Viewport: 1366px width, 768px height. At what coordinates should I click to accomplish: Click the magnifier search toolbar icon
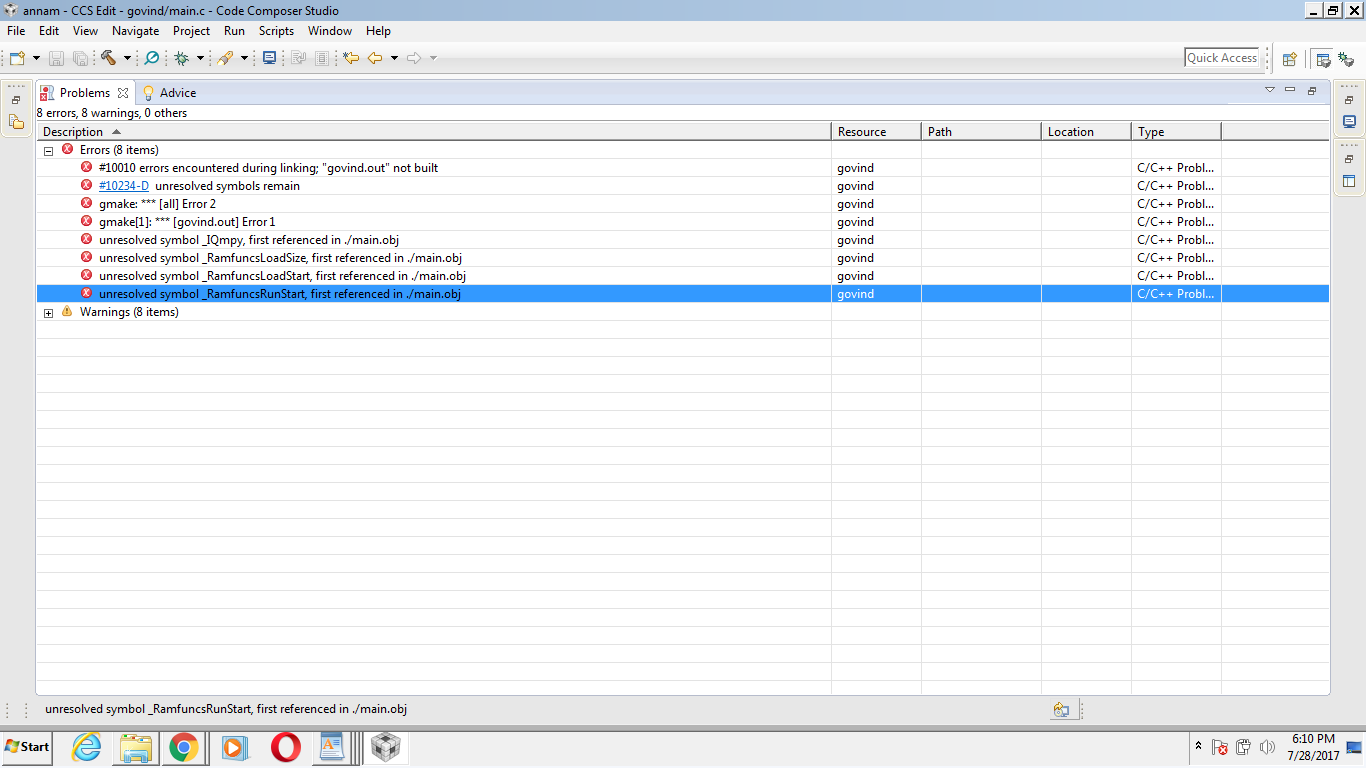tap(152, 58)
